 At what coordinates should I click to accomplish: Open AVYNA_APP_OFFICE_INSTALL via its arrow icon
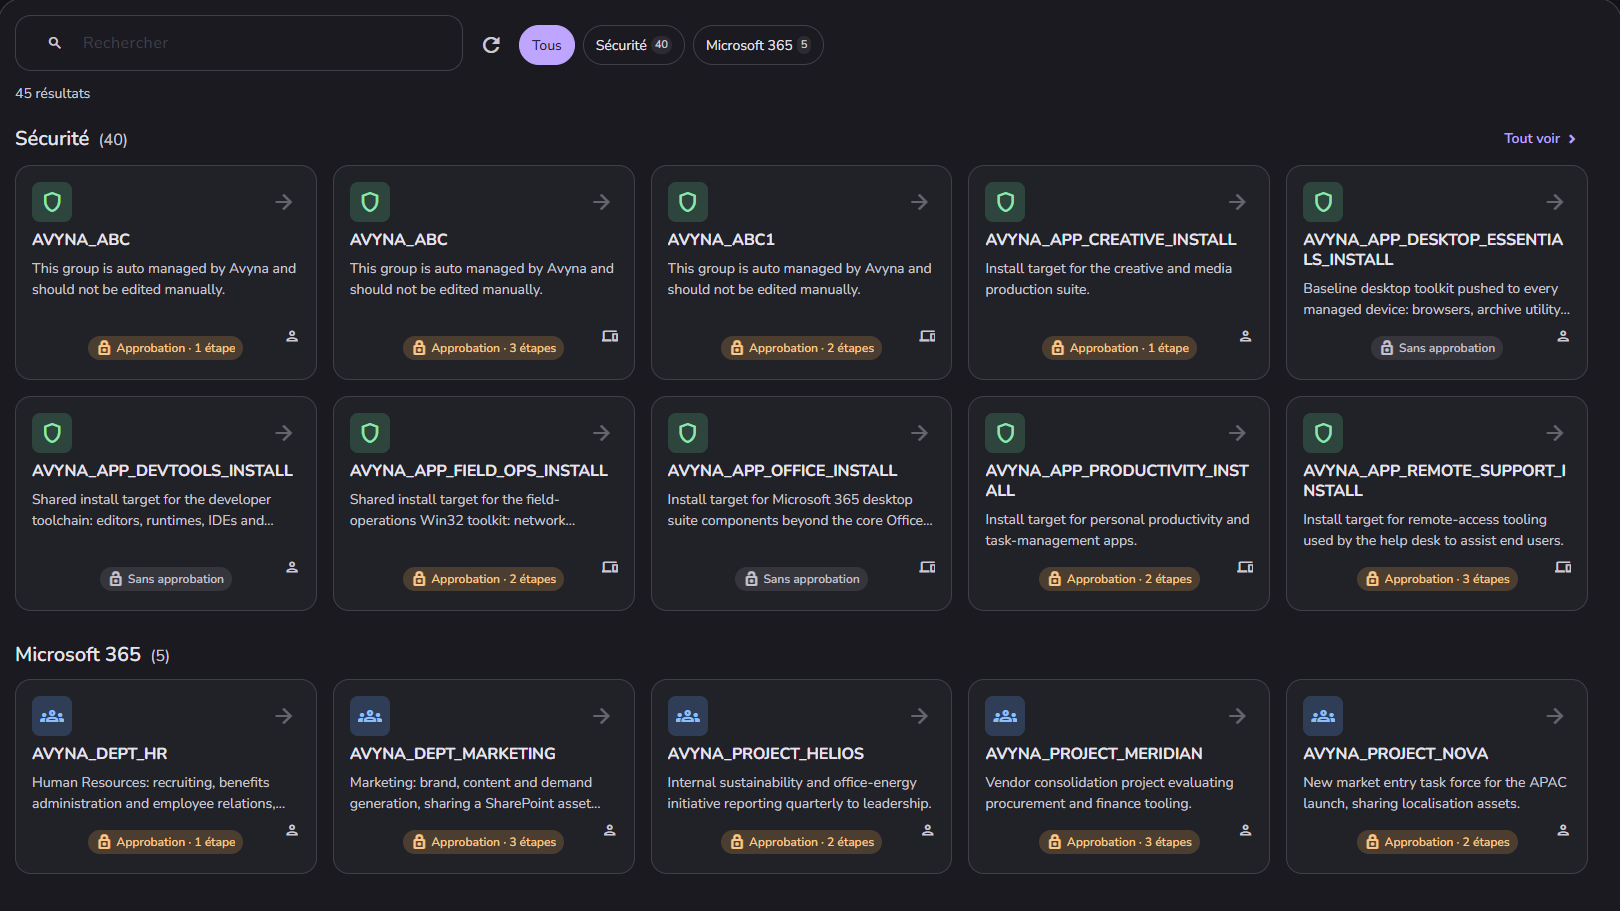pos(919,433)
